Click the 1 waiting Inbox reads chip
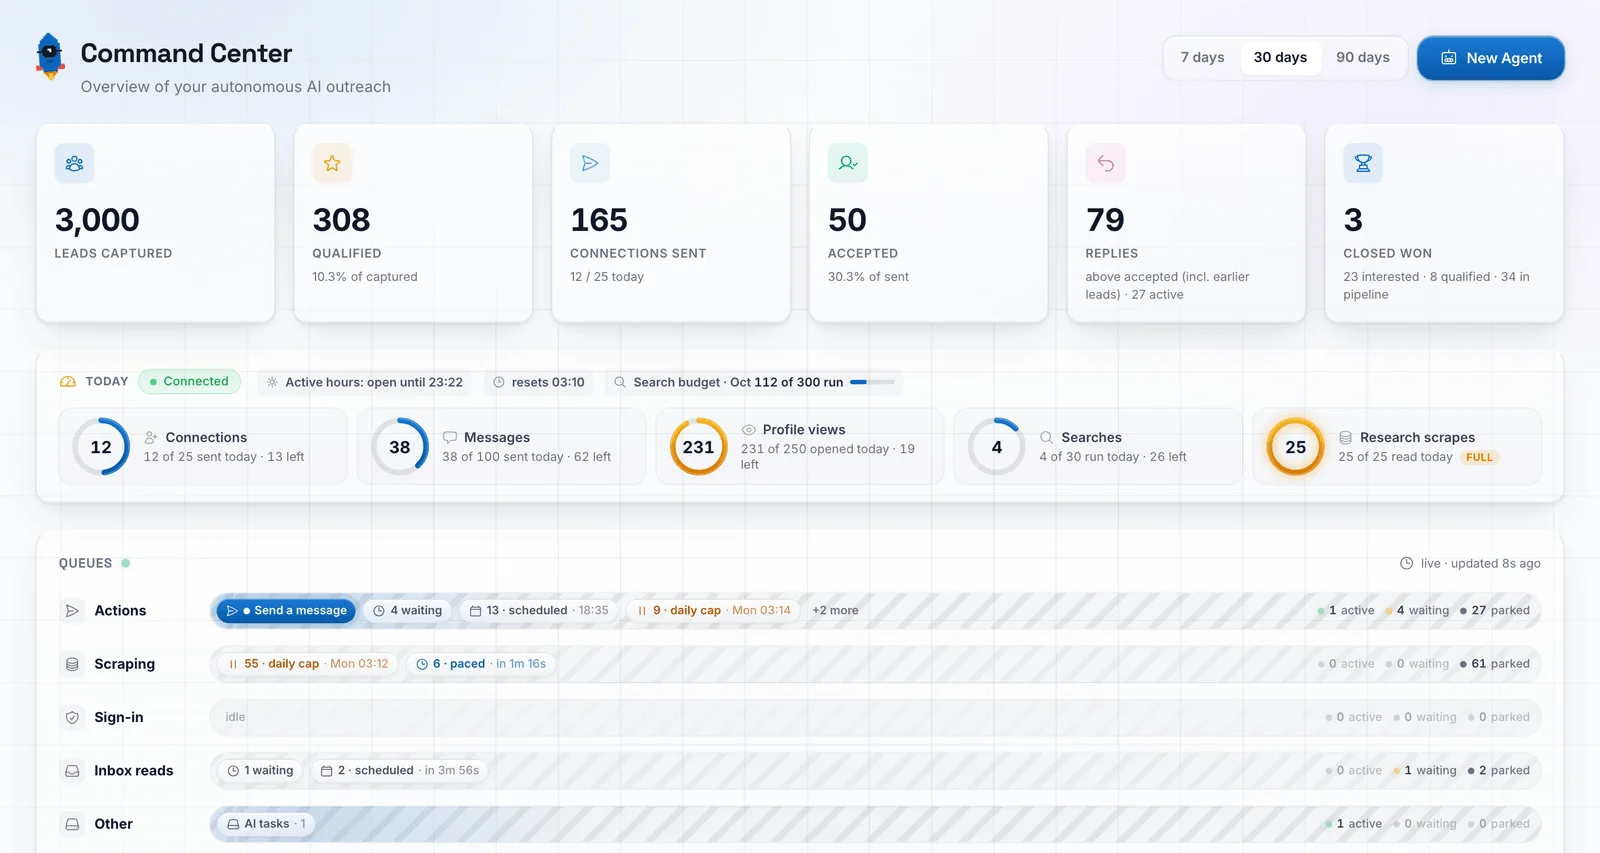The height and width of the screenshot is (853, 1600). [x=260, y=771]
